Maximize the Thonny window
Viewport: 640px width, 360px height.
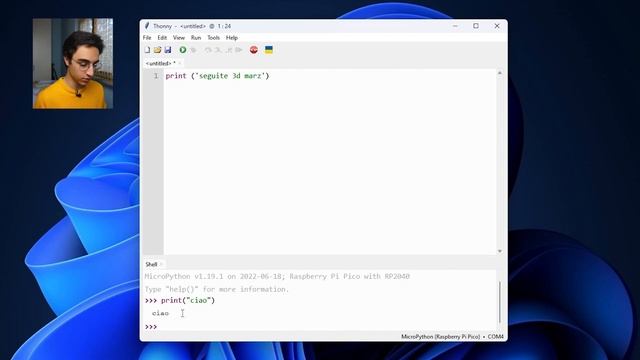tap(476, 26)
